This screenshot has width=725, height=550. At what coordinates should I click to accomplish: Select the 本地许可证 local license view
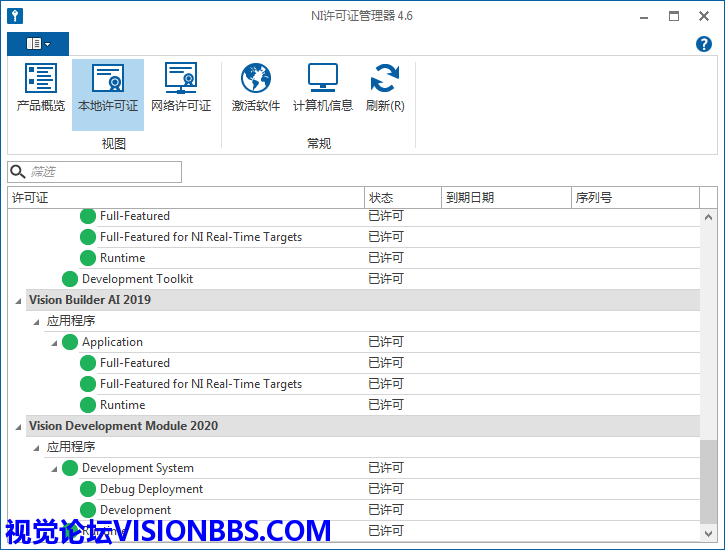point(108,88)
